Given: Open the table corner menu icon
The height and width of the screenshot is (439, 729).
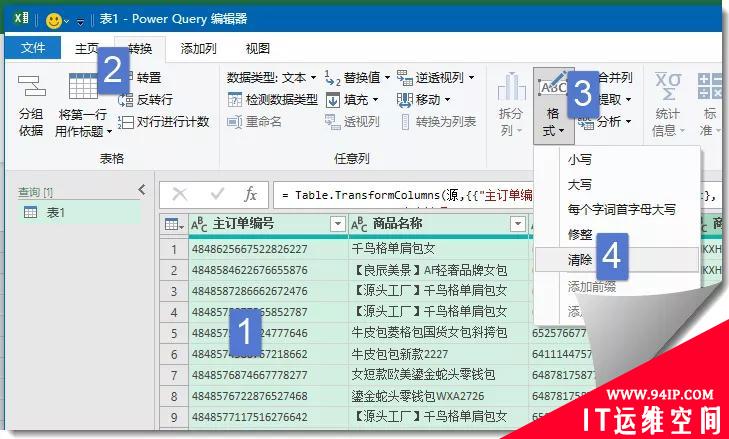Looking at the screenshot, I should 174,225.
